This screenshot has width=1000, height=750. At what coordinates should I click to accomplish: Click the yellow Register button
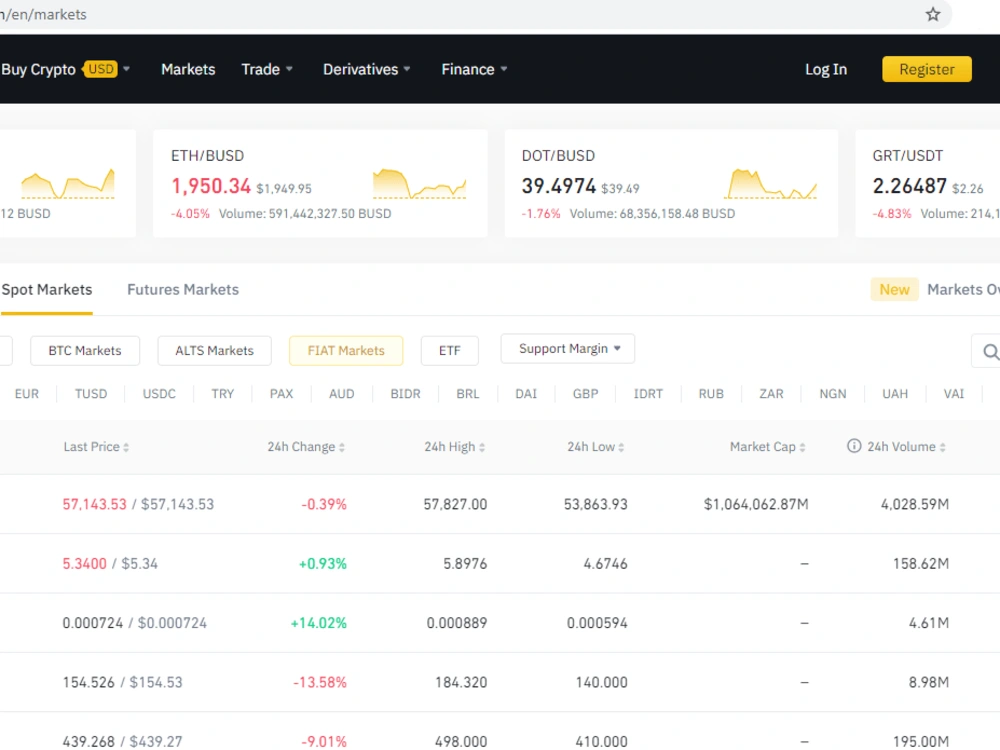tap(927, 69)
